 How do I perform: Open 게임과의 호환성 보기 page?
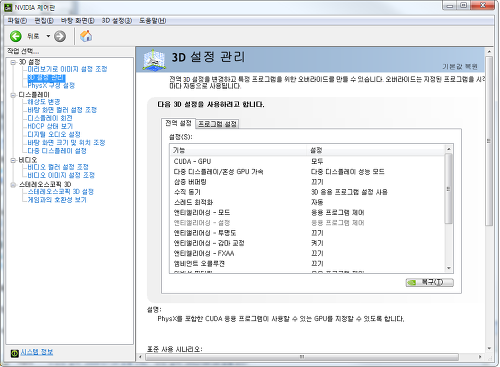point(57,200)
